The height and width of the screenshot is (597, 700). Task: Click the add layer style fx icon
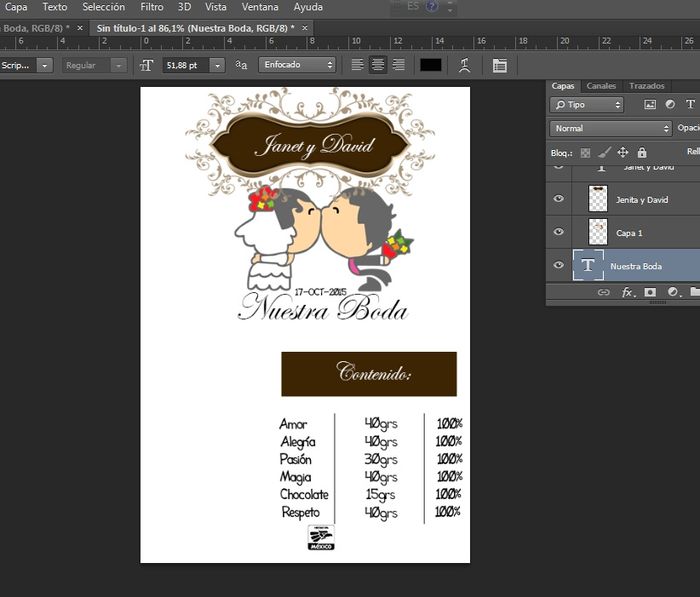click(628, 292)
